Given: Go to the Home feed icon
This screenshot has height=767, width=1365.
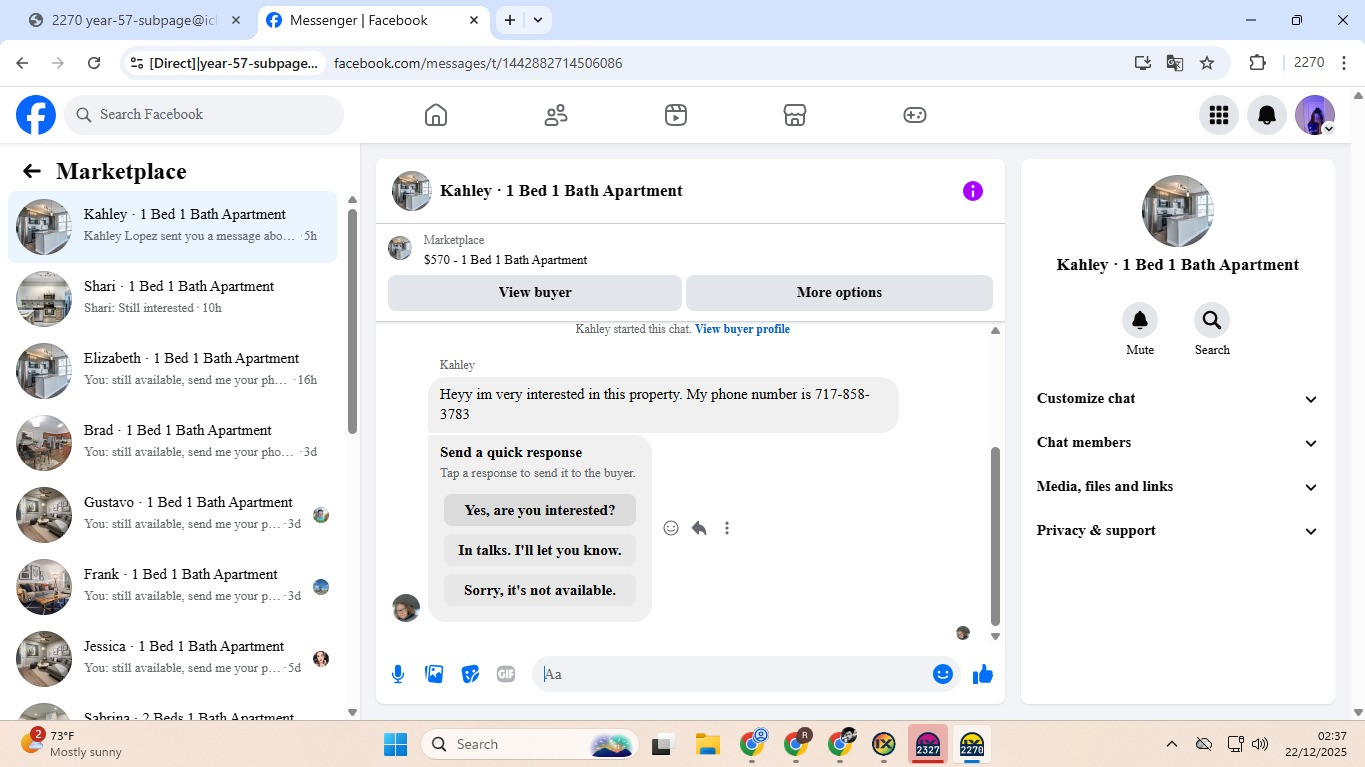Looking at the screenshot, I should point(436,115).
